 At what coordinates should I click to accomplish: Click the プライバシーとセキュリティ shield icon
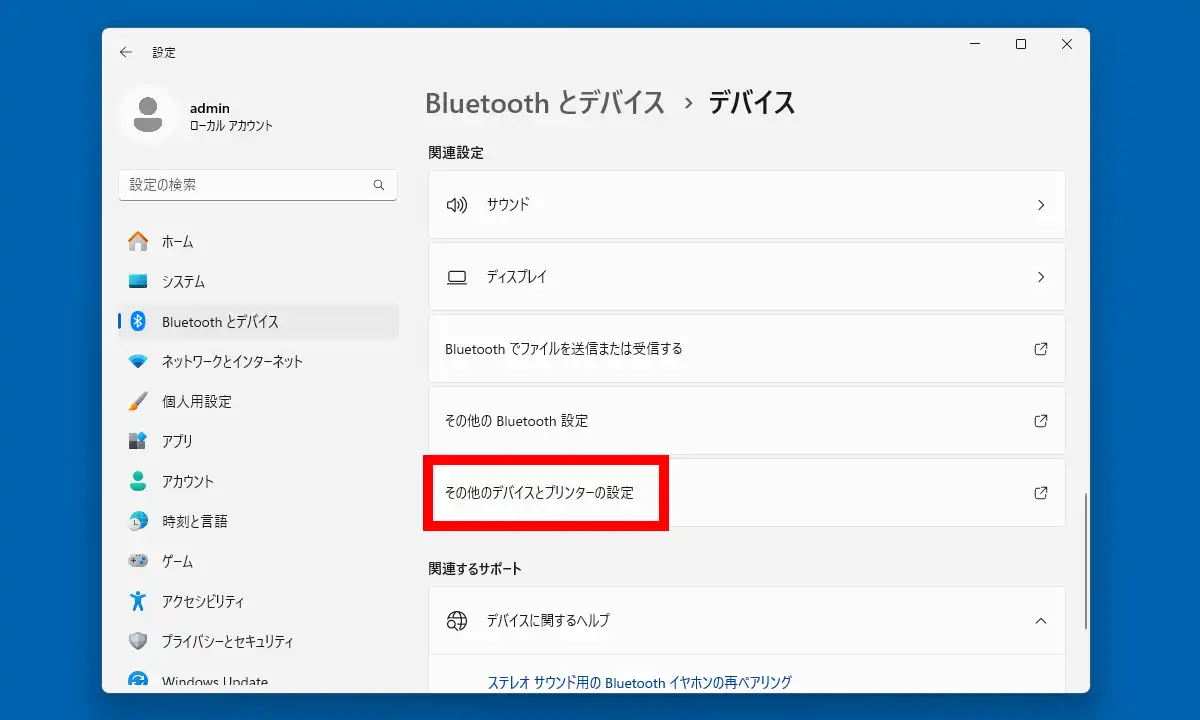138,641
